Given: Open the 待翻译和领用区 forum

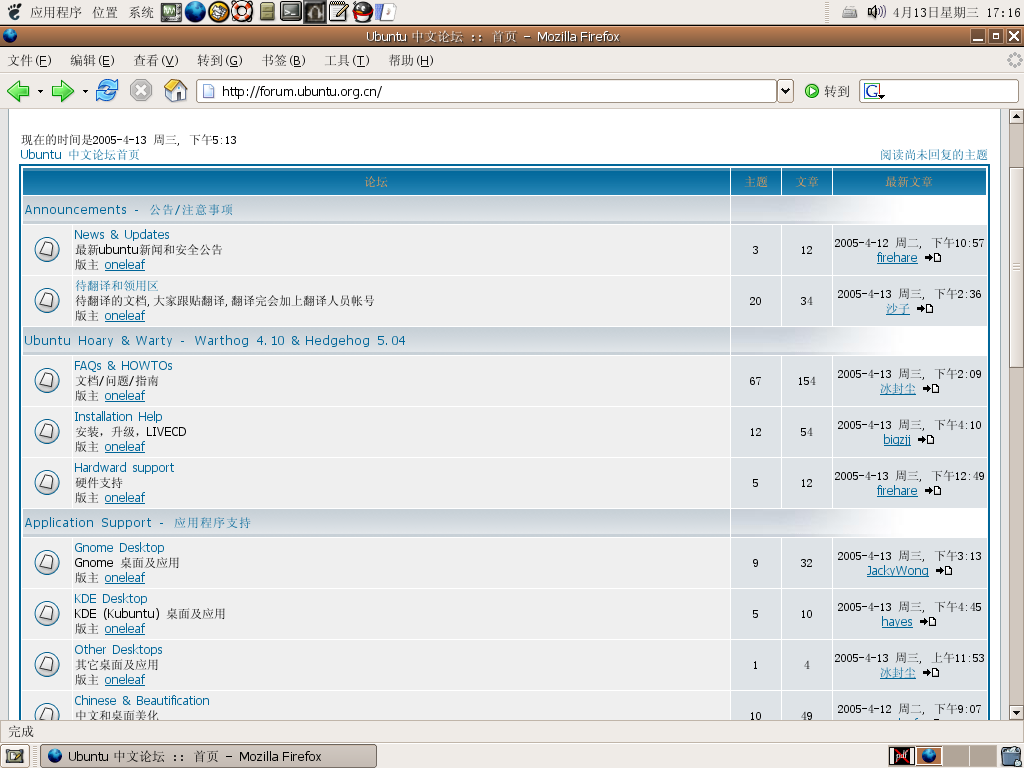Looking at the screenshot, I should pos(116,285).
